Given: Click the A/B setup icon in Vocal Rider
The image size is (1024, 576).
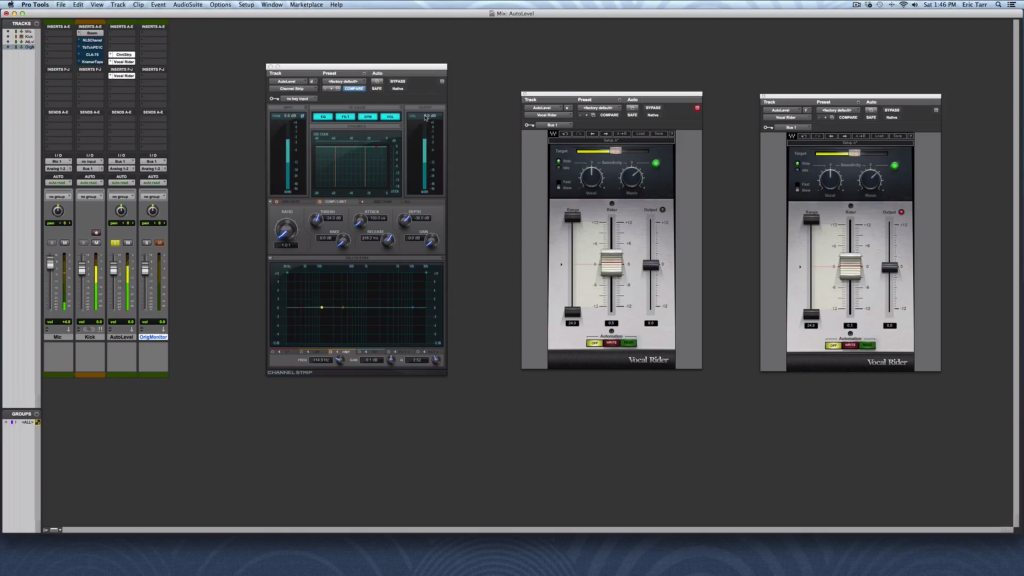Looking at the screenshot, I should [624, 134].
